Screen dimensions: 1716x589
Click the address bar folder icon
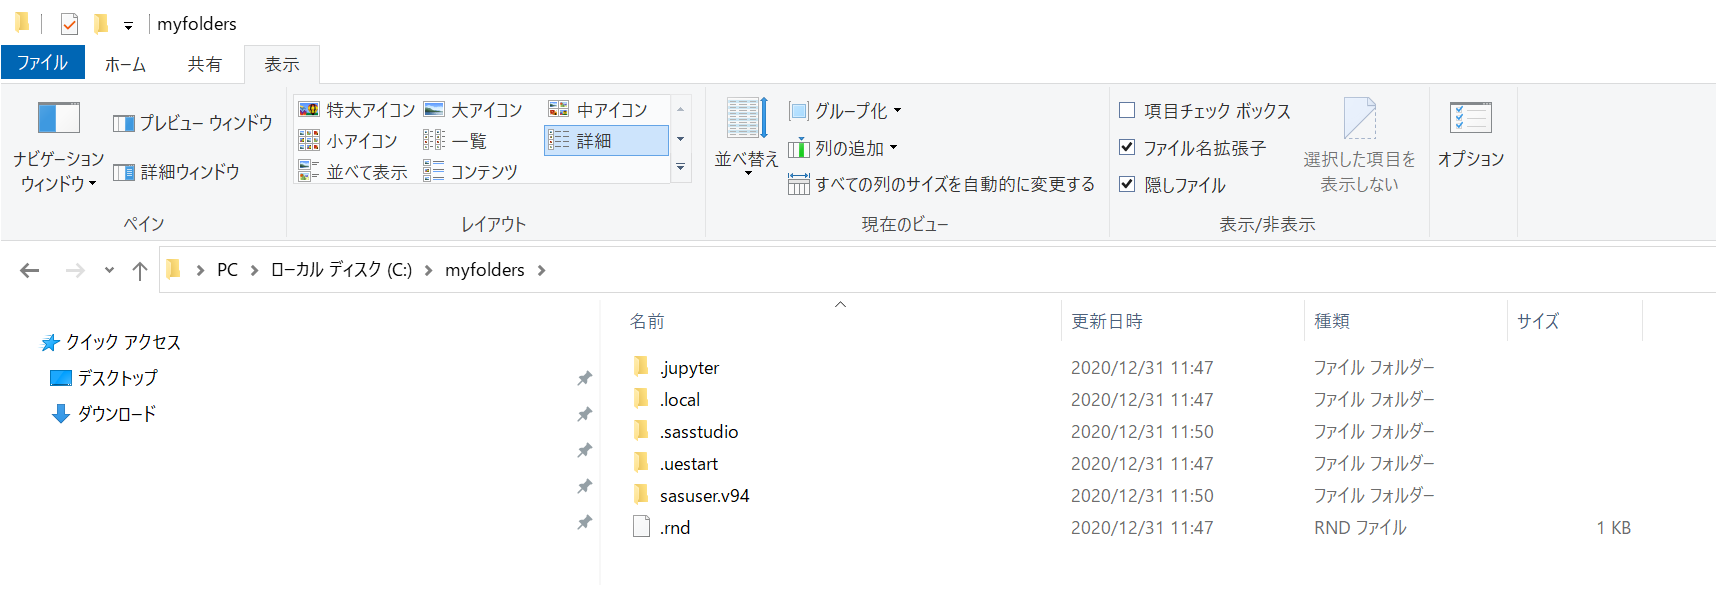click(x=174, y=269)
